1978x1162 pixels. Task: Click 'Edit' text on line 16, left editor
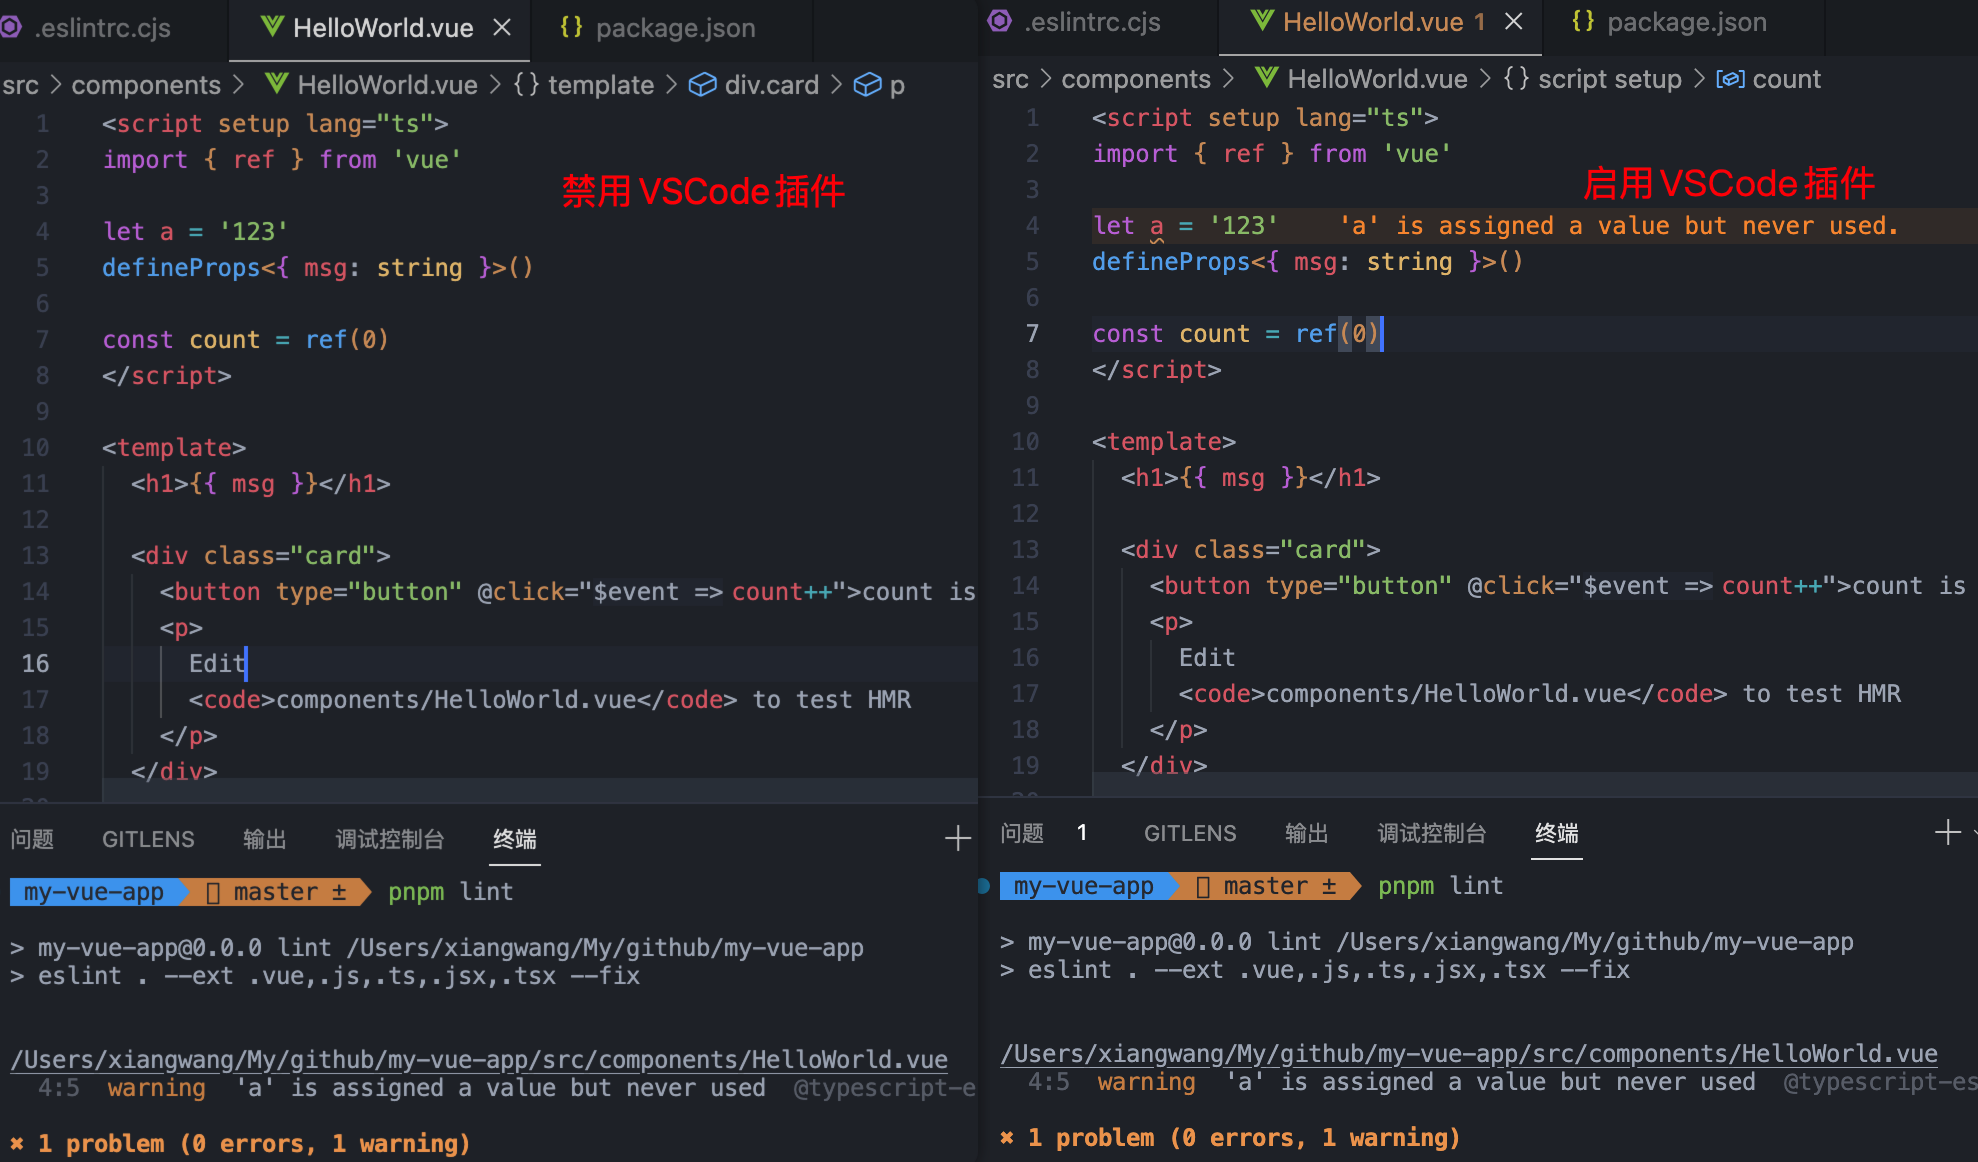[x=217, y=663]
